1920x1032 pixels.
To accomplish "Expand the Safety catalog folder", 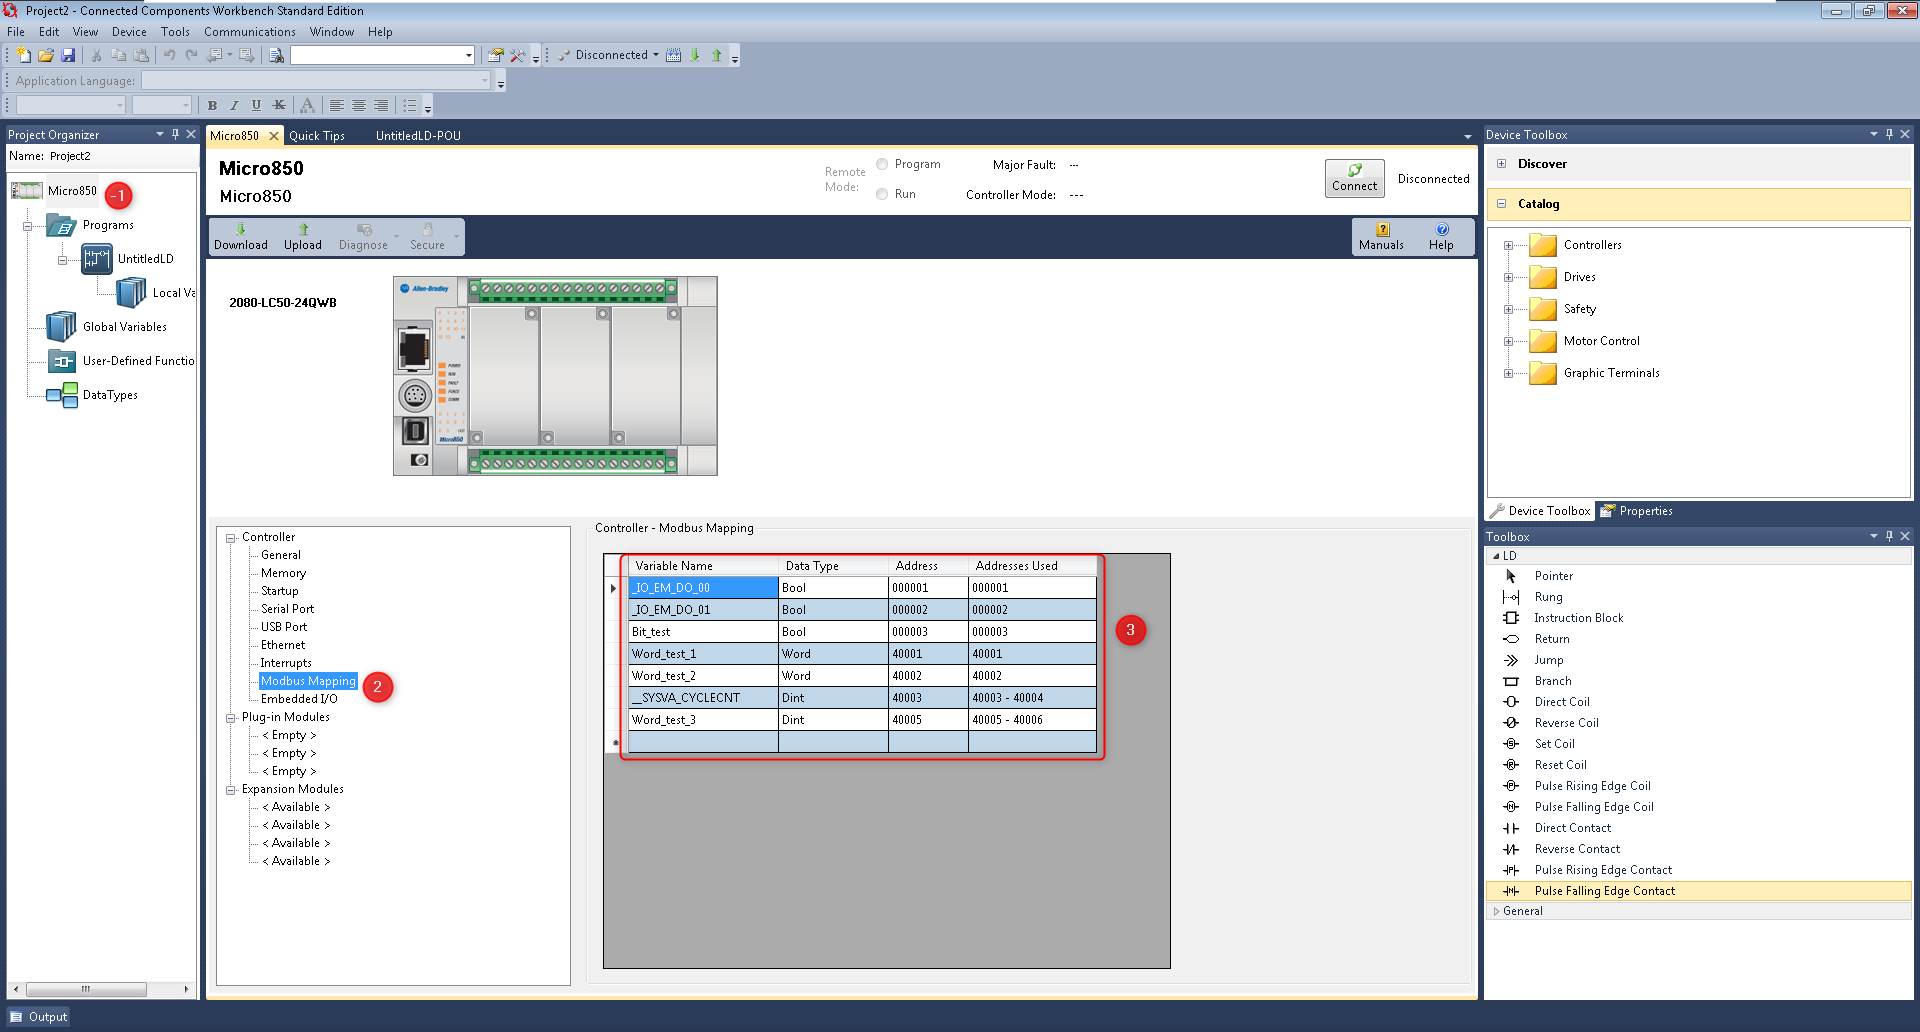I will tap(1508, 309).
